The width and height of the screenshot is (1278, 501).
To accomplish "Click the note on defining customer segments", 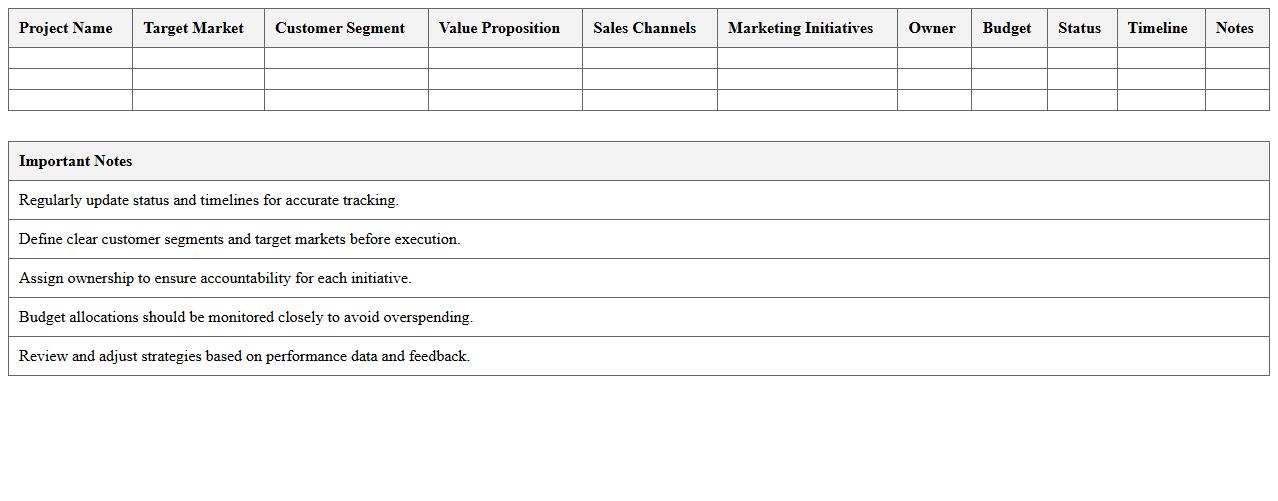I will (240, 239).
